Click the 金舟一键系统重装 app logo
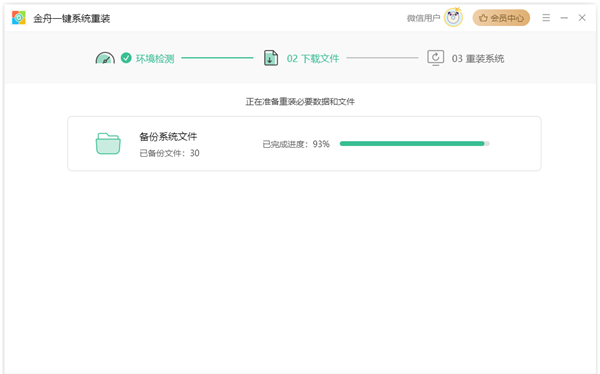 click(x=18, y=18)
